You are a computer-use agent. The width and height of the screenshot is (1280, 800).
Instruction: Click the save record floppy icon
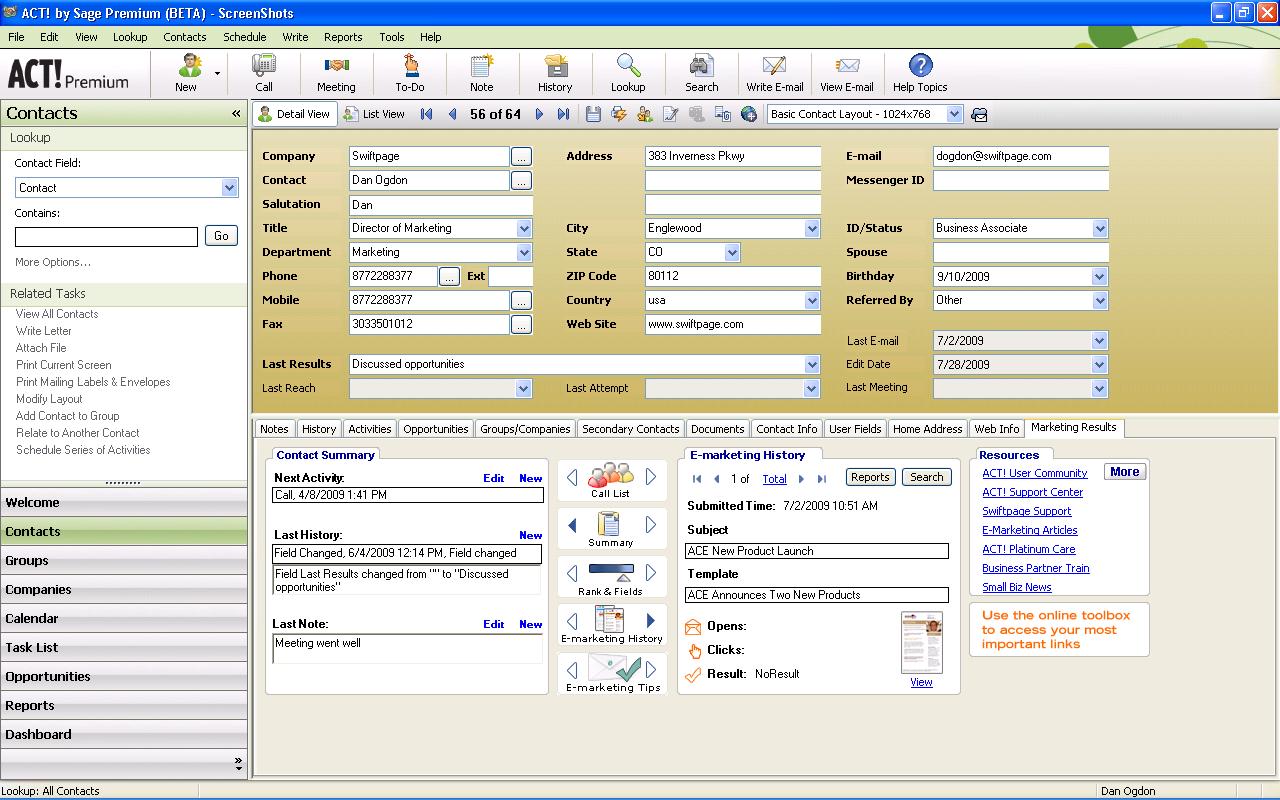point(593,114)
